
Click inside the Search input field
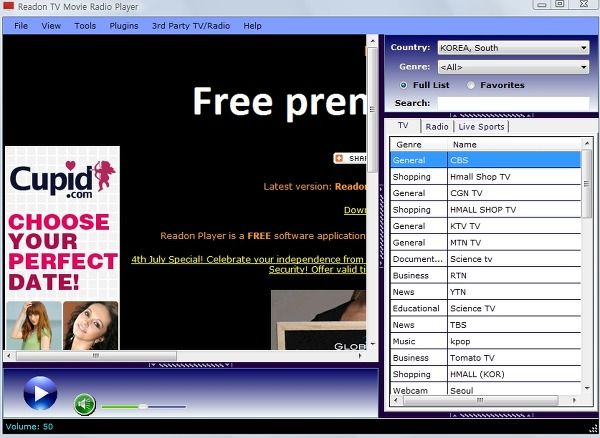point(513,103)
